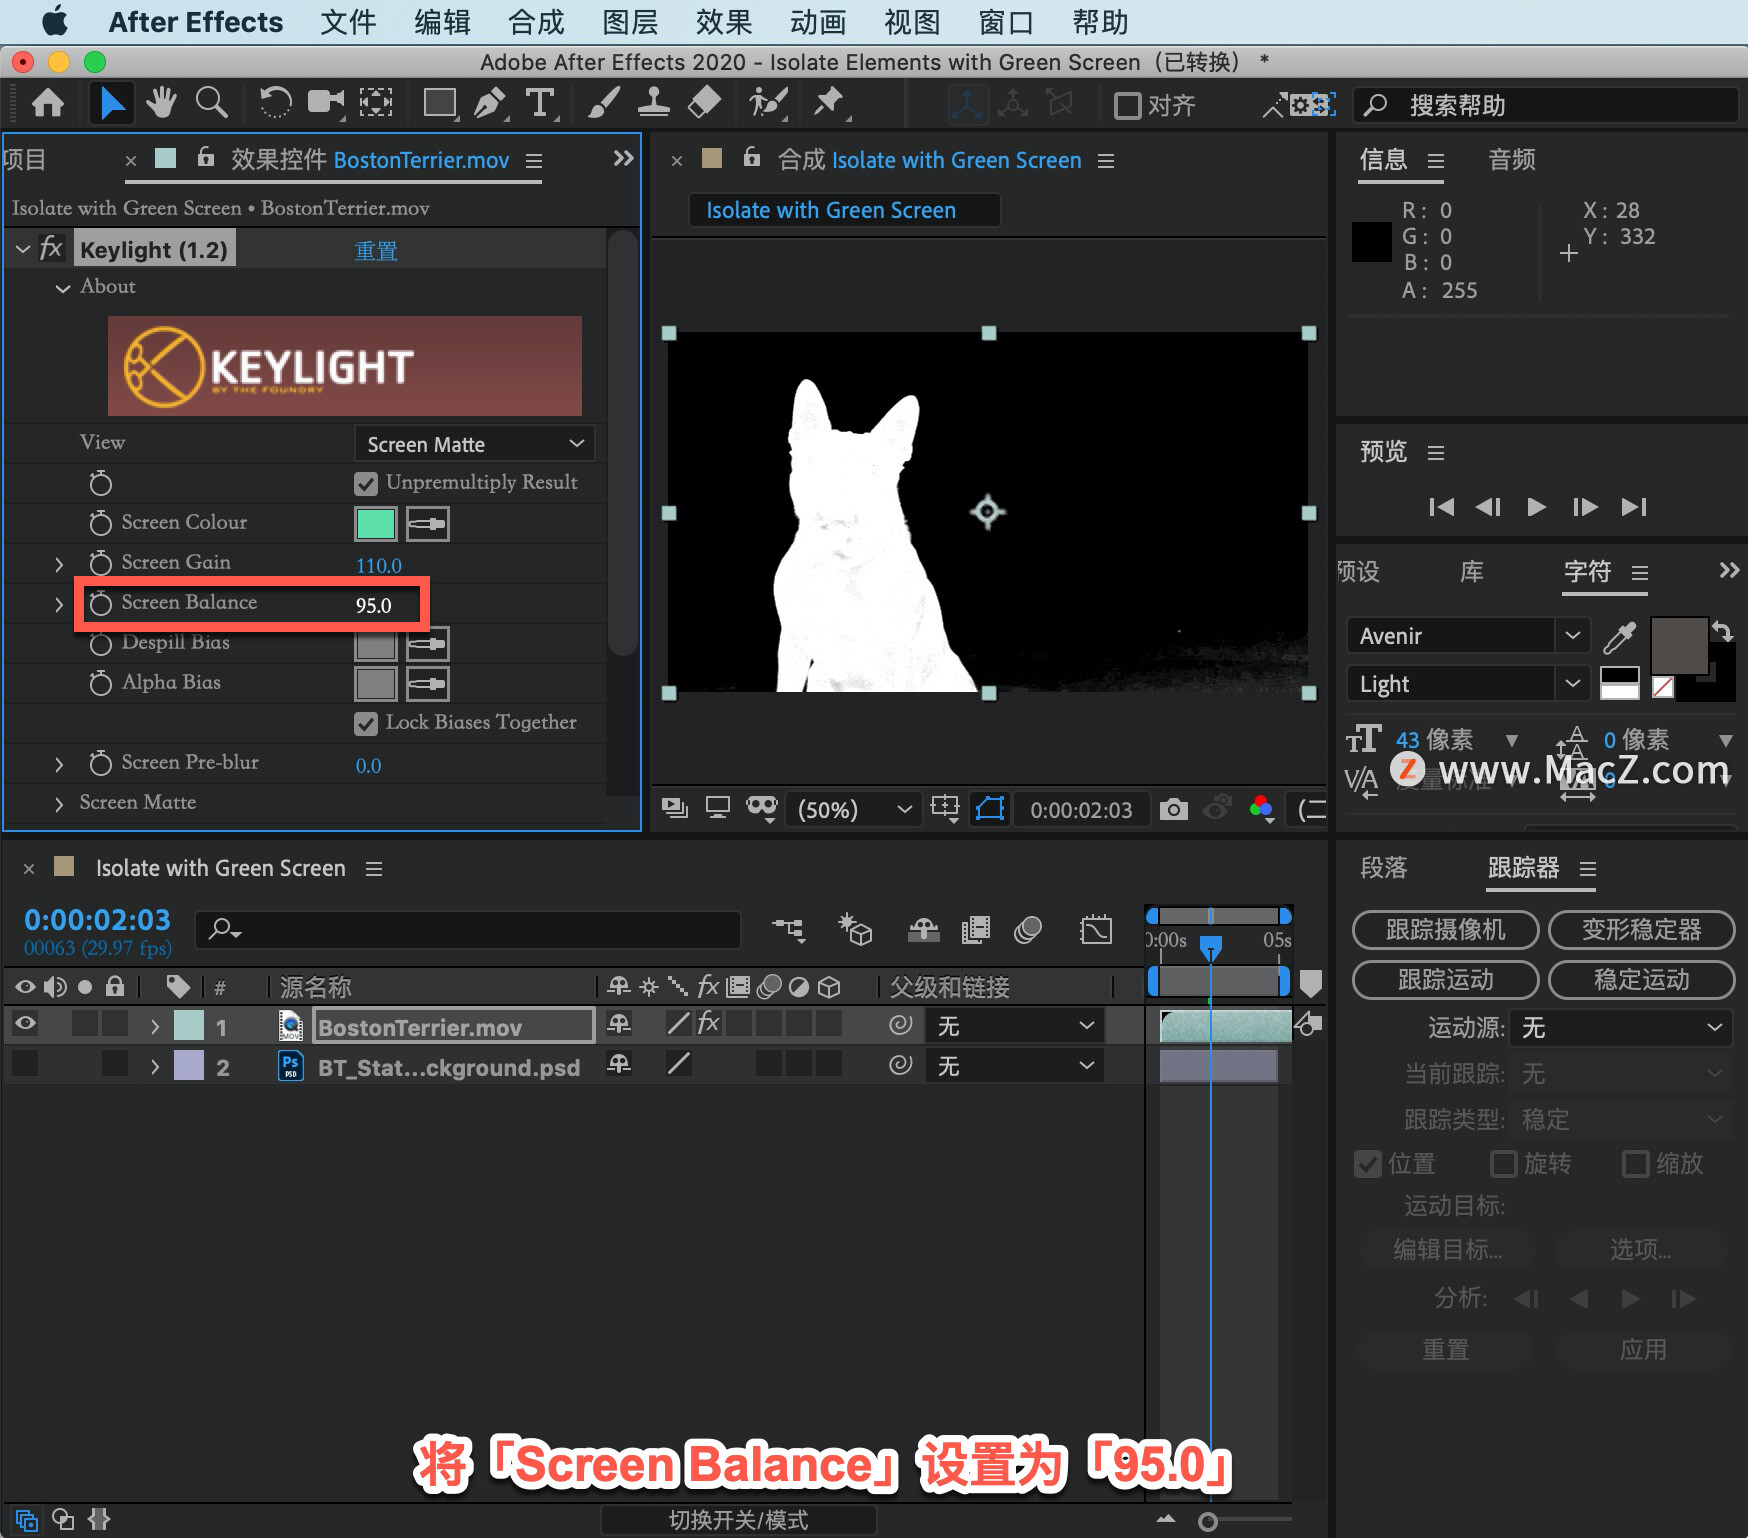Expand the Screen Matte group
This screenshot has height=1538, width=1748.
click(59, 804)
